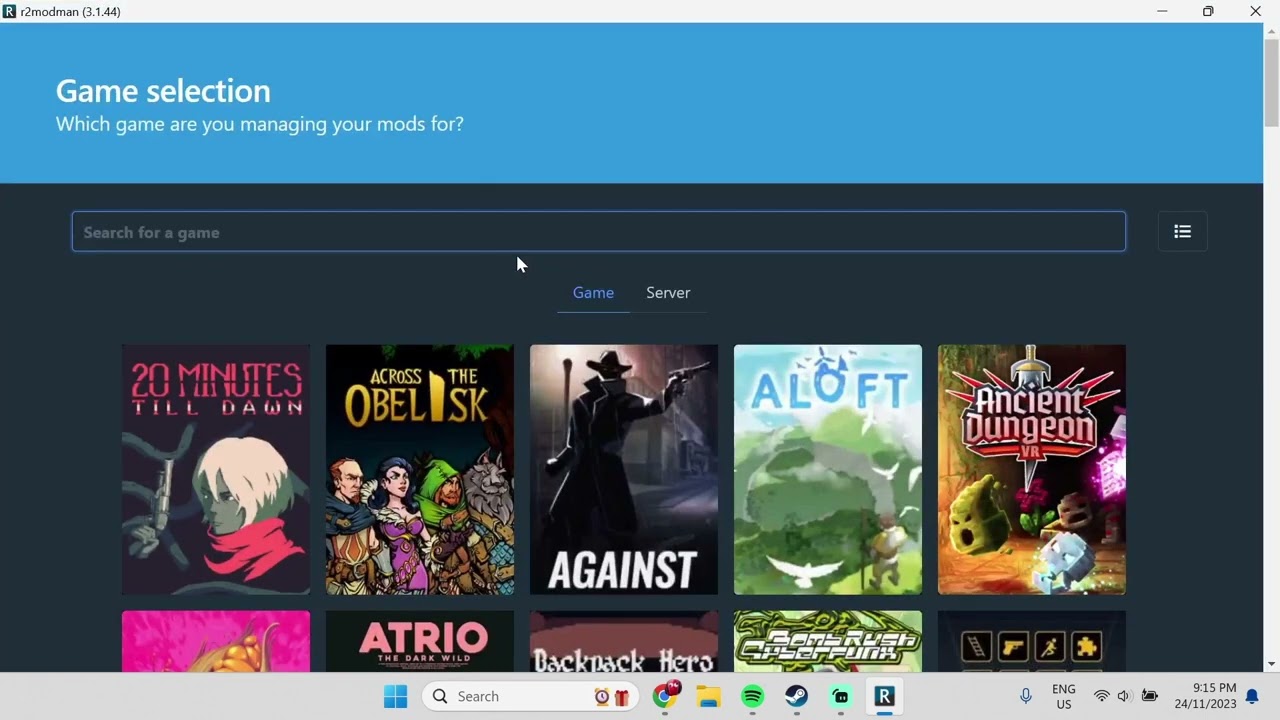1280x720 pixels.
Task: Click the scrollbar down arrow
Action: coord(1272,664)
